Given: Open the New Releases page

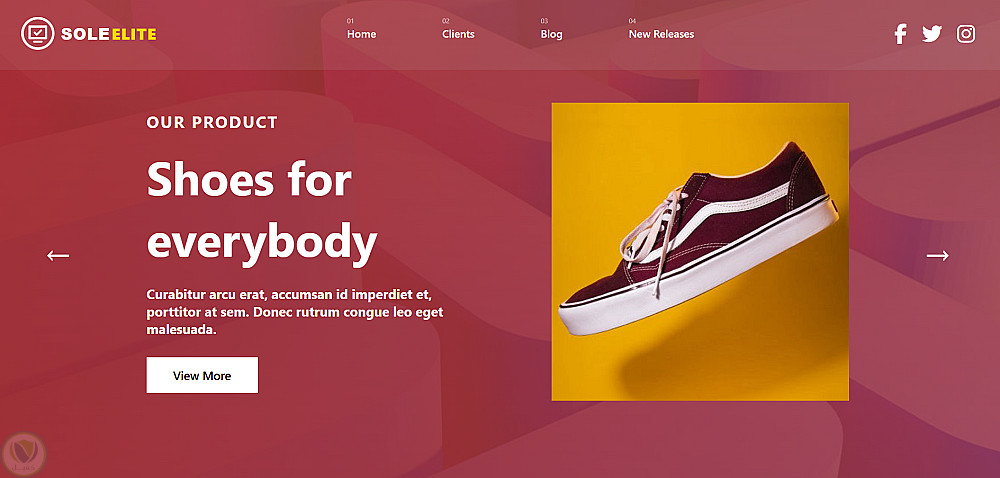Looking at the screenshot, I should click(661, 34).
